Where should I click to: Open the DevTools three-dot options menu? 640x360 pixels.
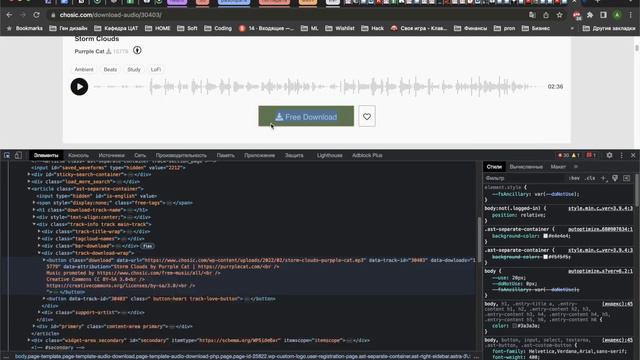pyautogui.click(x=622, y=155)
